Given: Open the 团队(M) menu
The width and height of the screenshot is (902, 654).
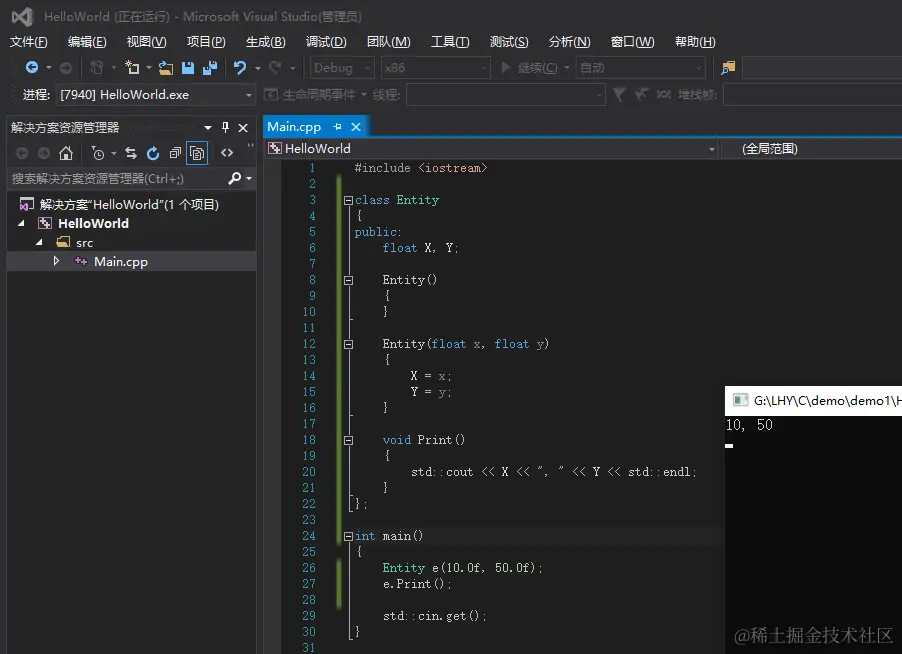Looking at the screenshot, I should pyautogui.click(x=388, y=41).
